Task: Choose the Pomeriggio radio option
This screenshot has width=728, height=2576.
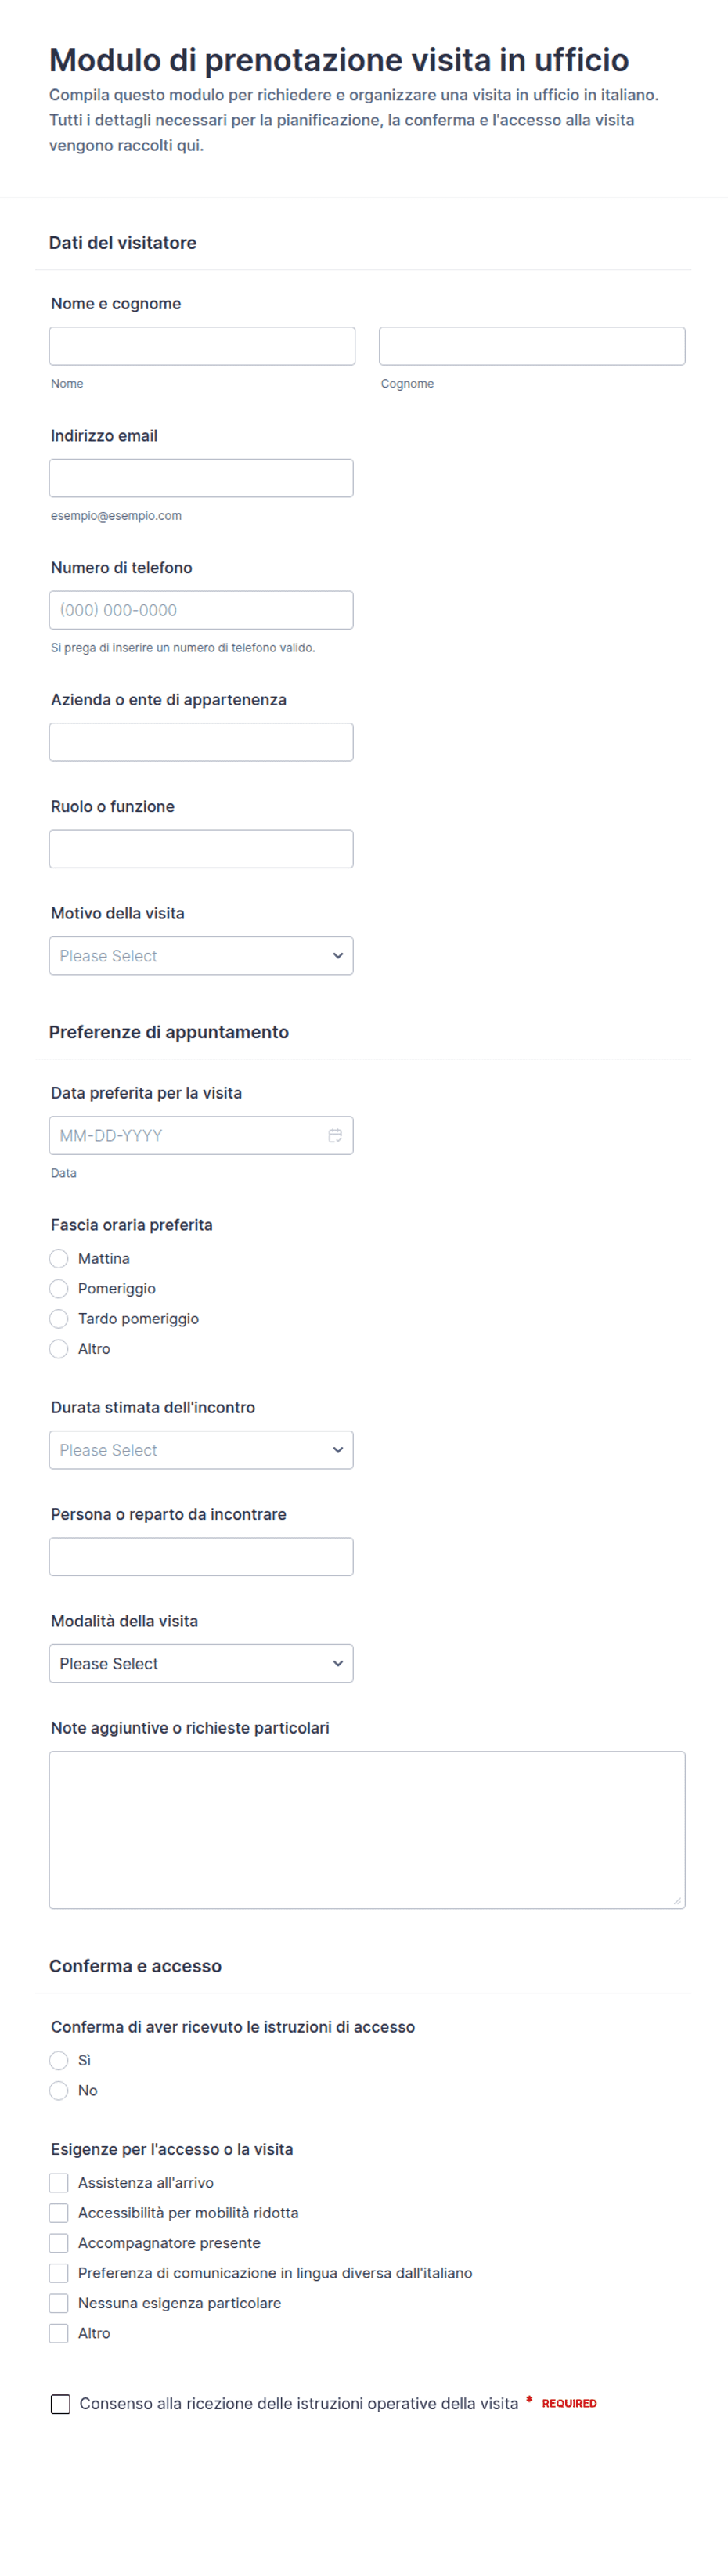Action: 59,1288
